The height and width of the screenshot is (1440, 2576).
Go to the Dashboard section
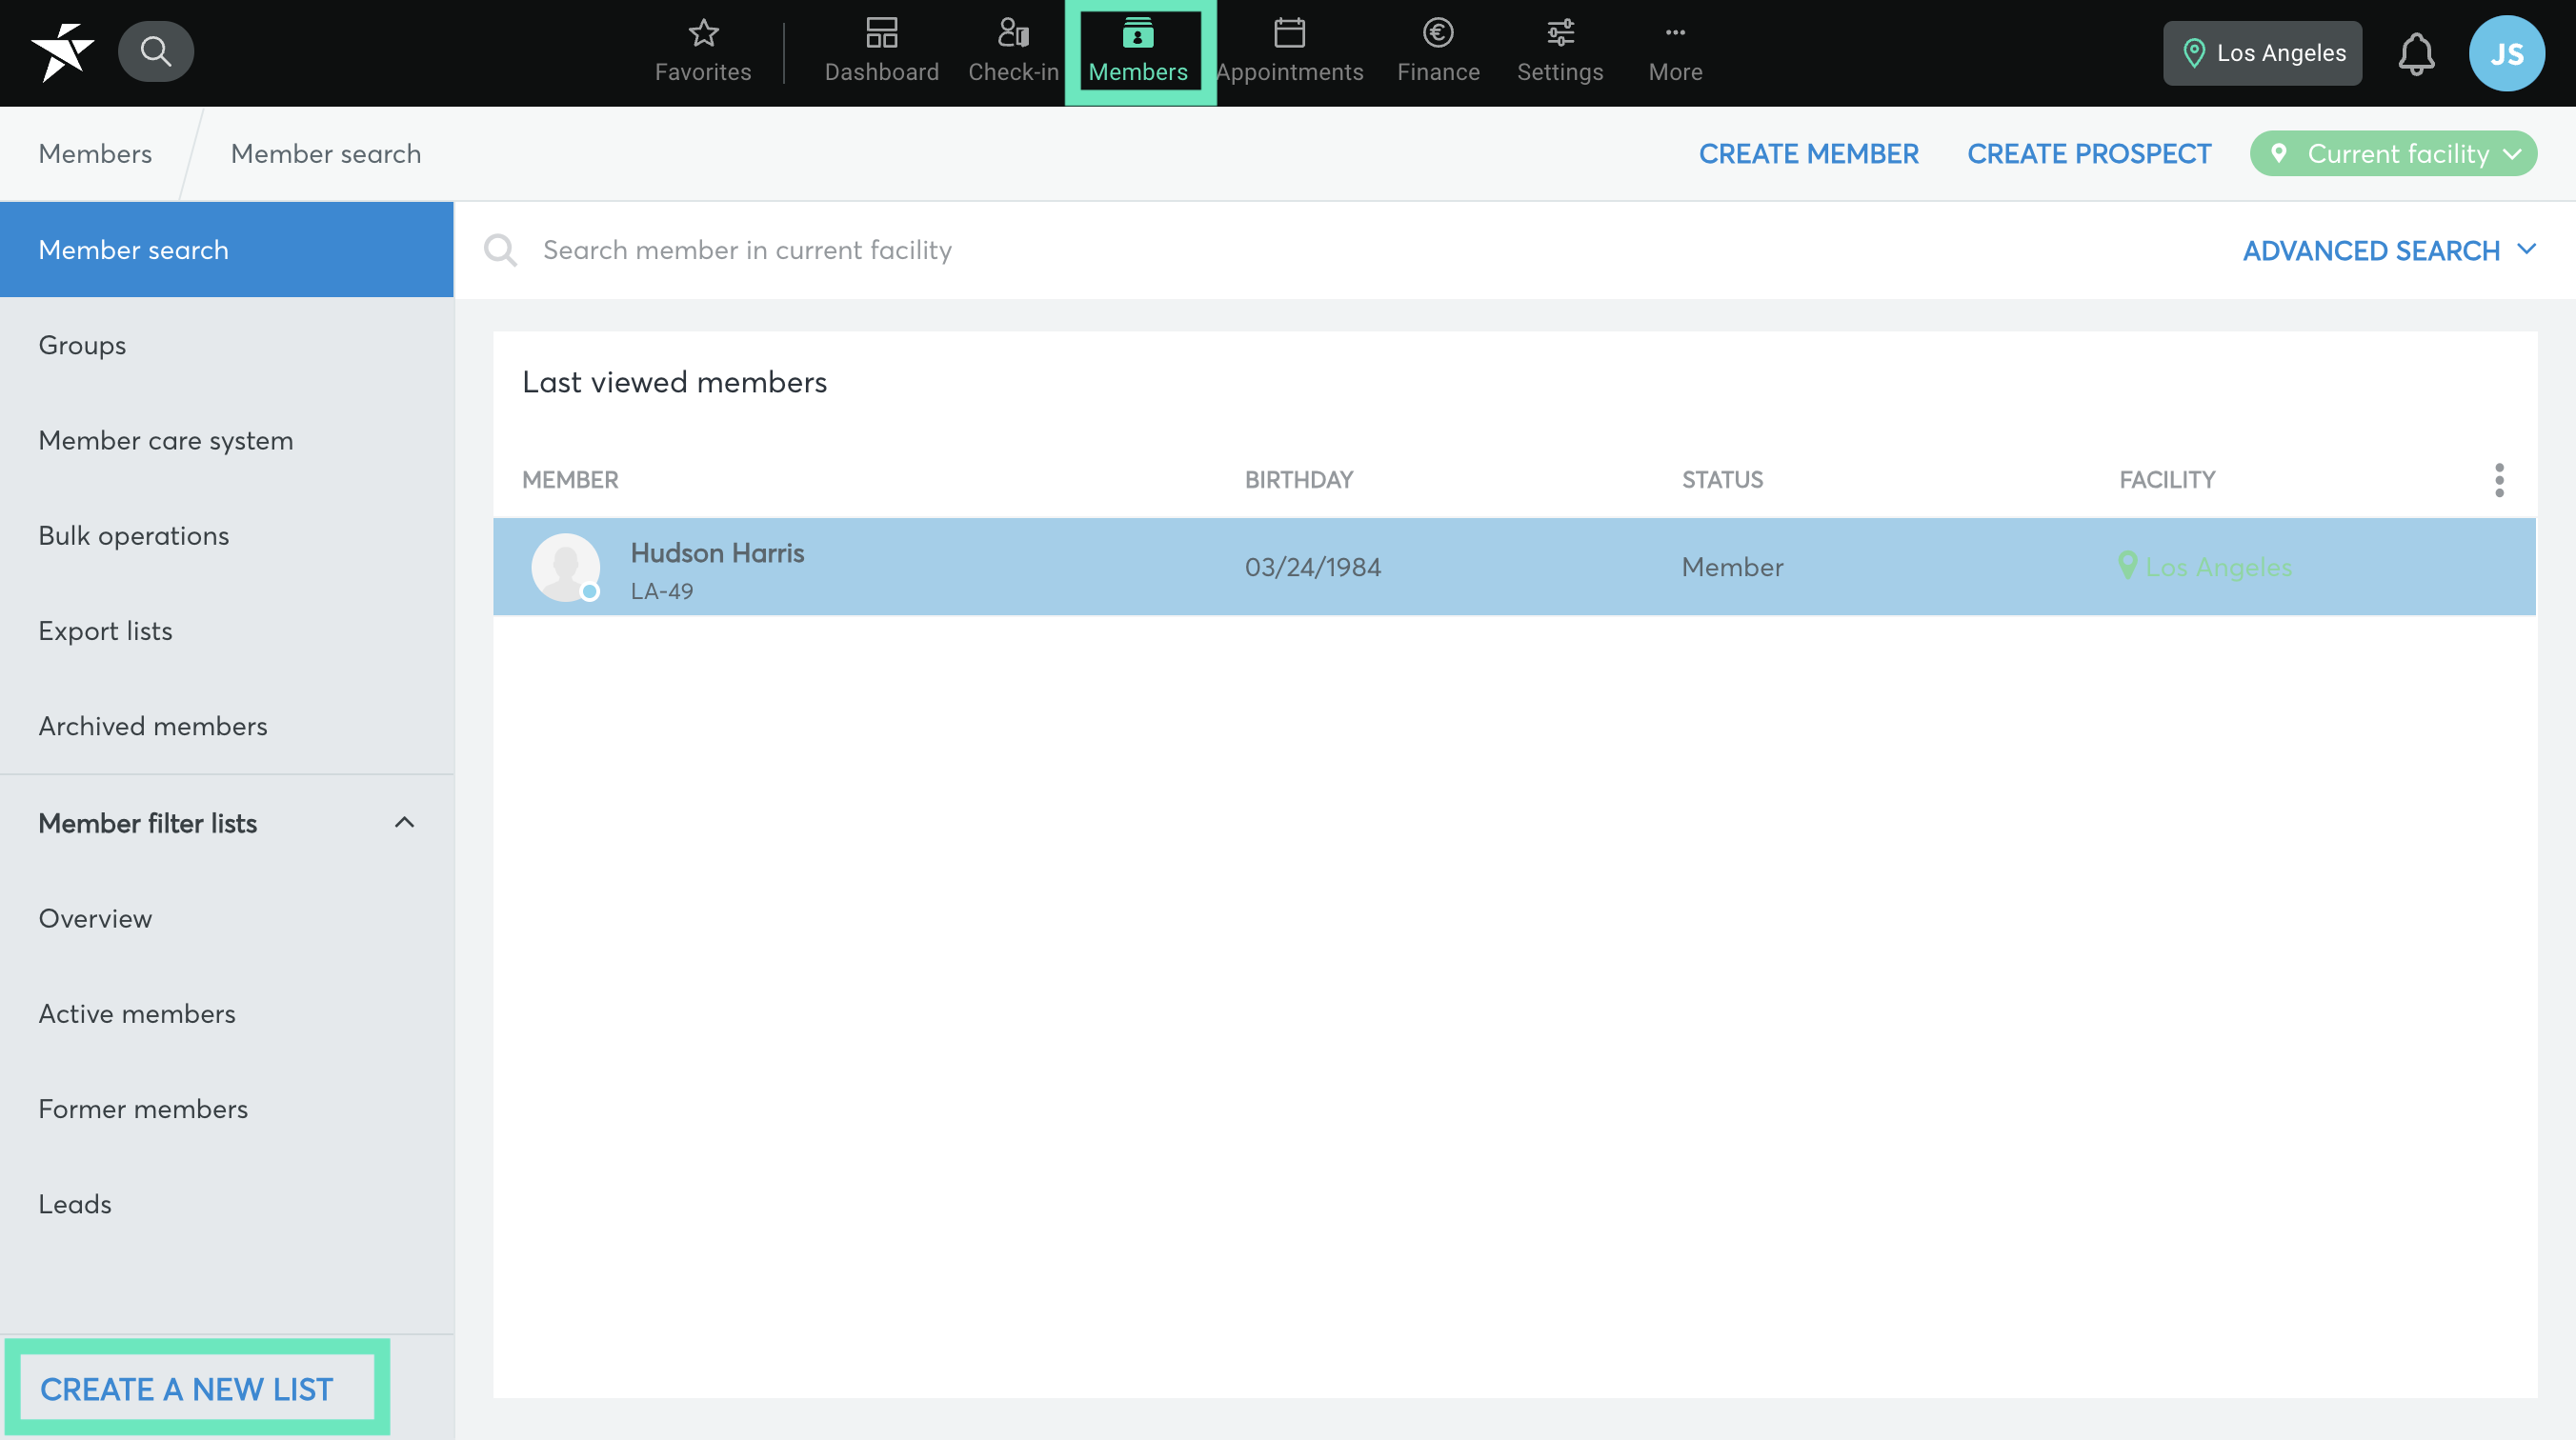pyautogui.click(x=881, y=52)
